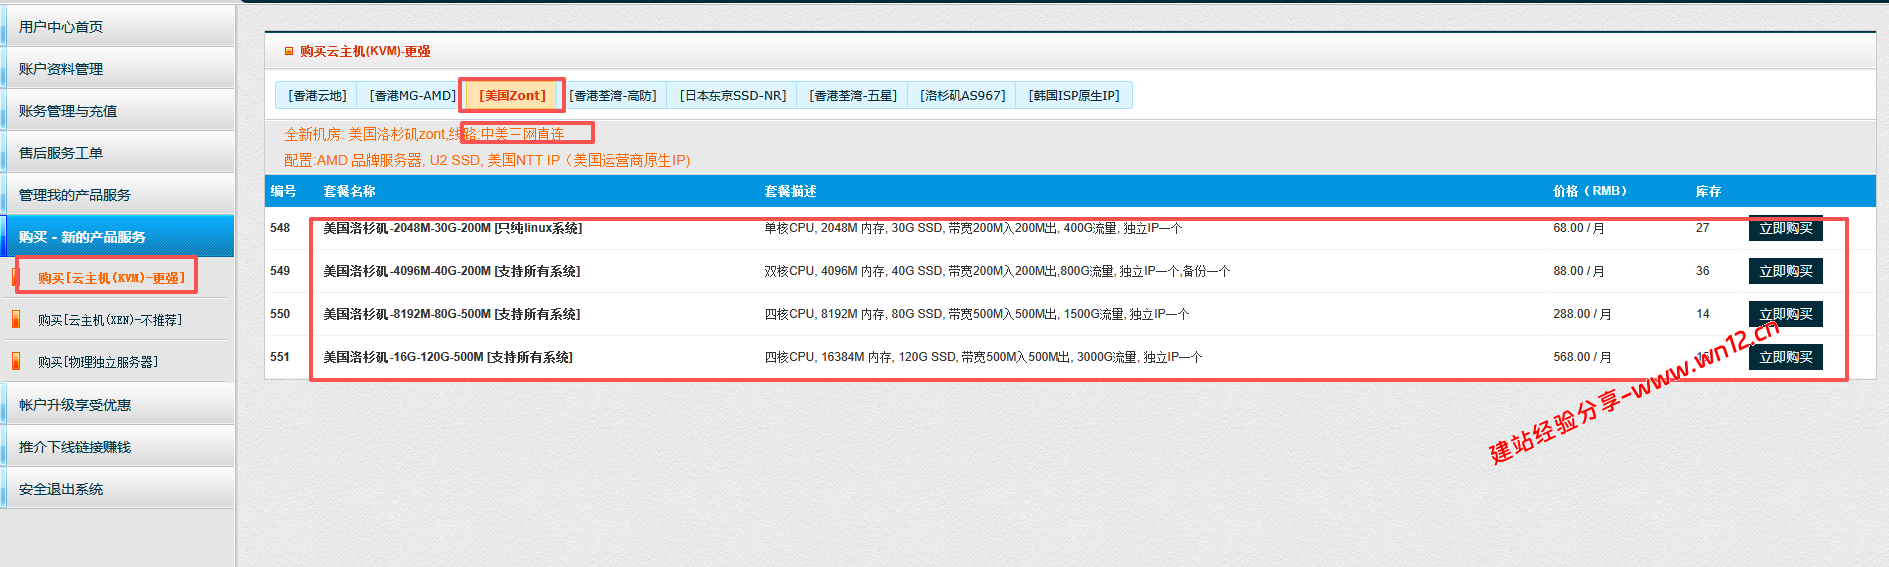Open 购买[物理独立服务器] submenu link
The width and height of the screenshot is (1889, 567).
(98, 362)
